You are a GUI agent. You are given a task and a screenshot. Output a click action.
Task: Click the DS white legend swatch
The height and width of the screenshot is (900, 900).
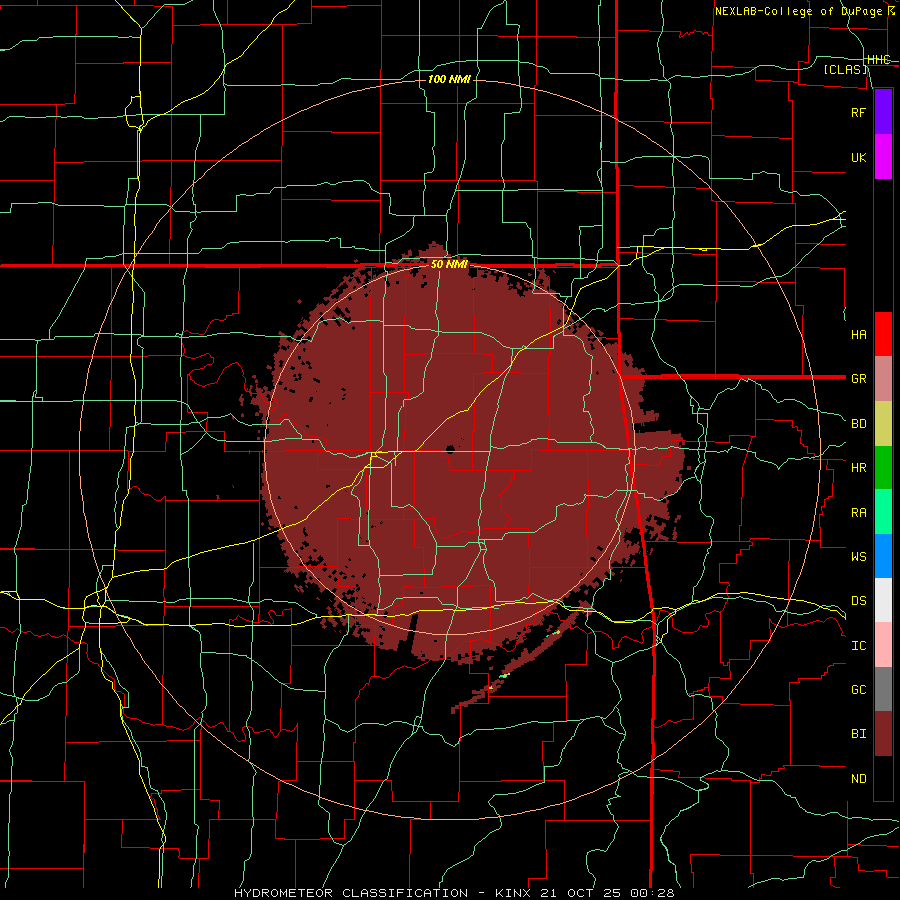[x=883, y=600]
